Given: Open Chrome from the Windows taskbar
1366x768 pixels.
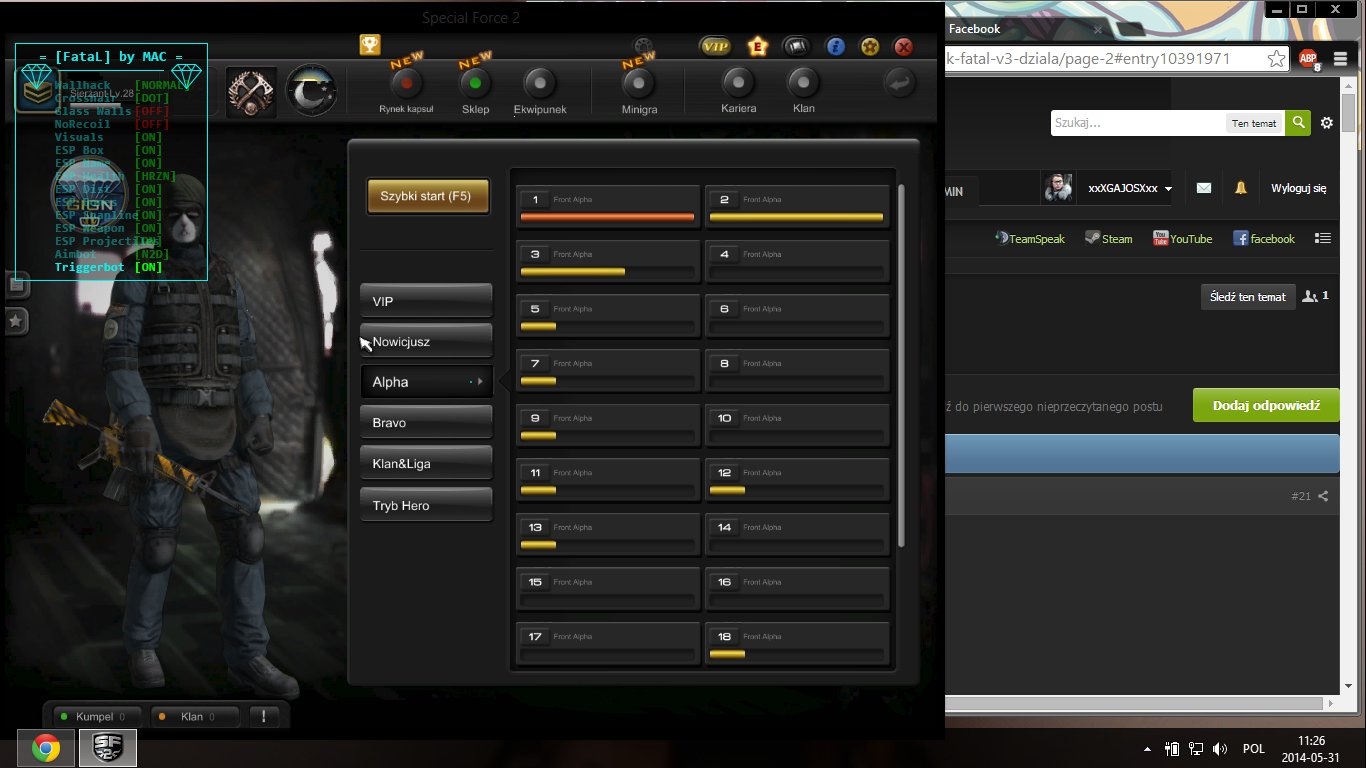Looking at the screenshot, I should coord(46,748).
